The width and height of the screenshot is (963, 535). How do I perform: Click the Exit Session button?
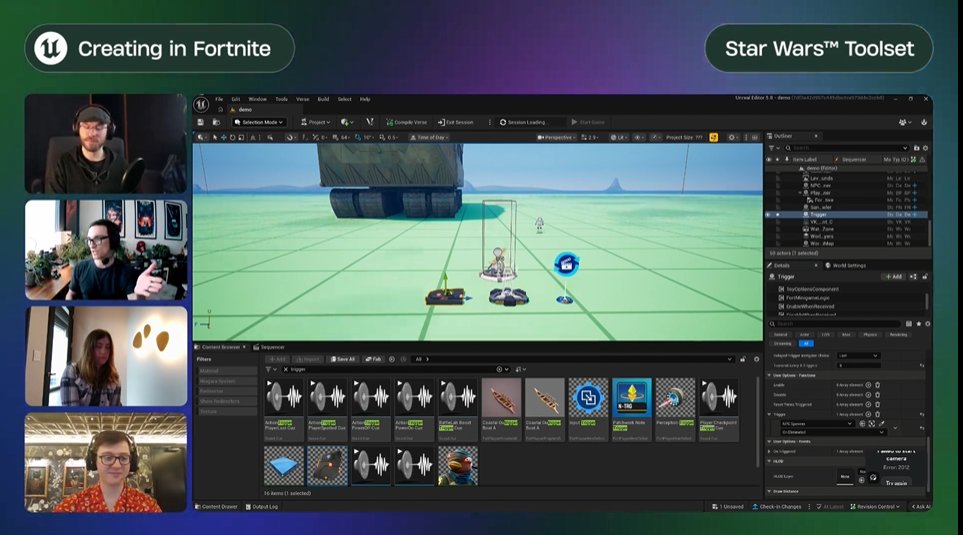(x=456, y=122)
